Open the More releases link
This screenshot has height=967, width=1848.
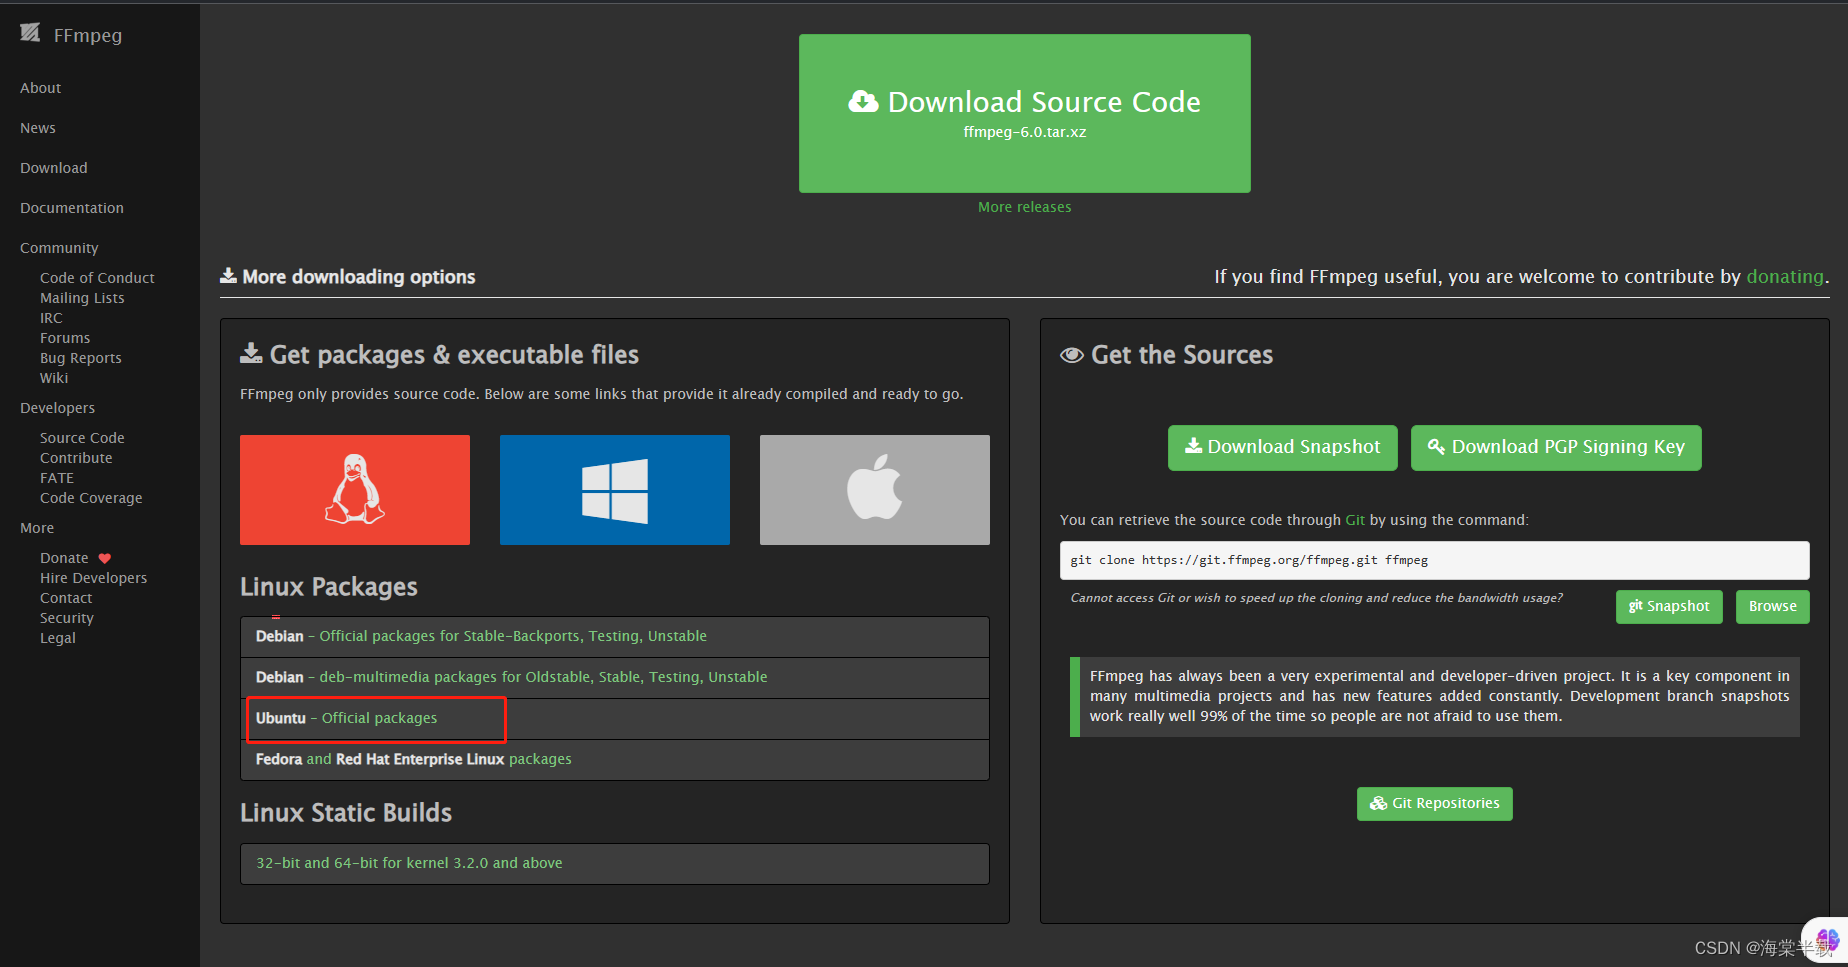(x=1025, y=207)
